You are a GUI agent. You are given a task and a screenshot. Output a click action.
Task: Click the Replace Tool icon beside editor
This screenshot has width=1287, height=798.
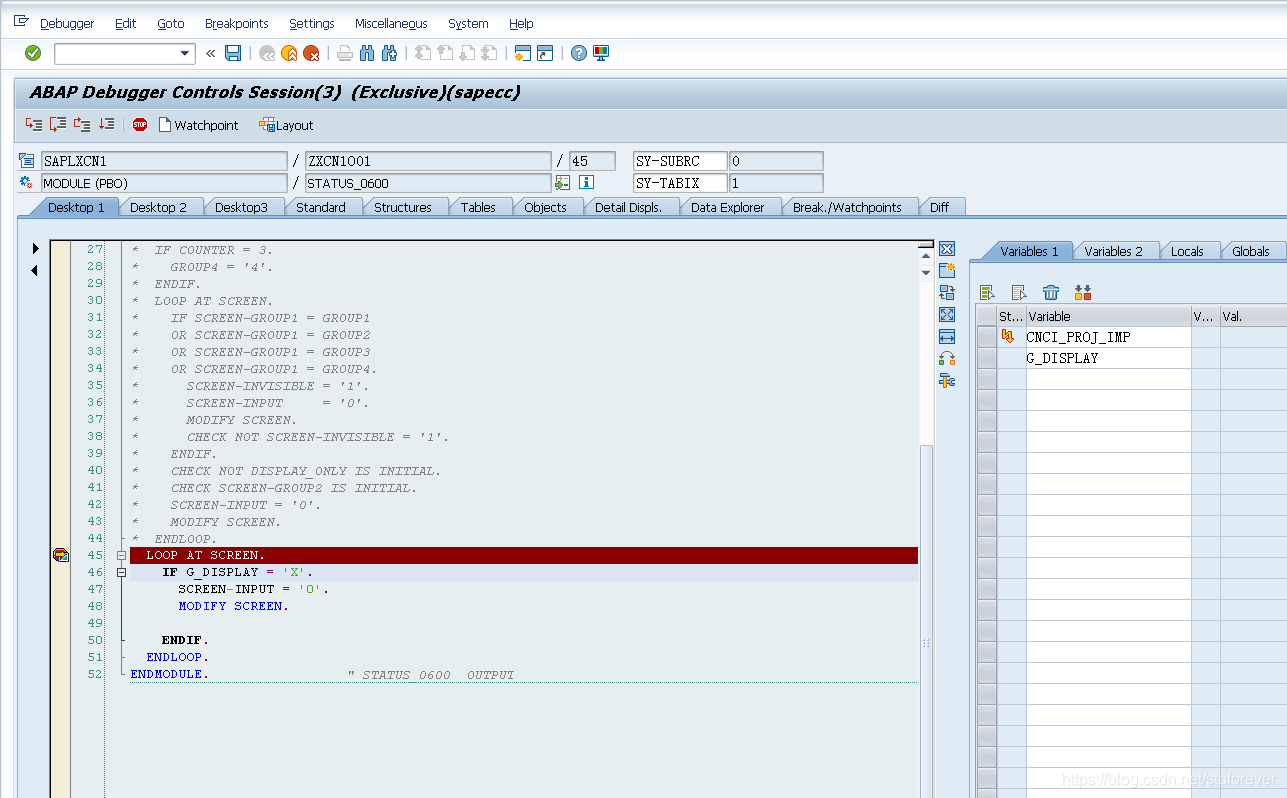[947, 292]
